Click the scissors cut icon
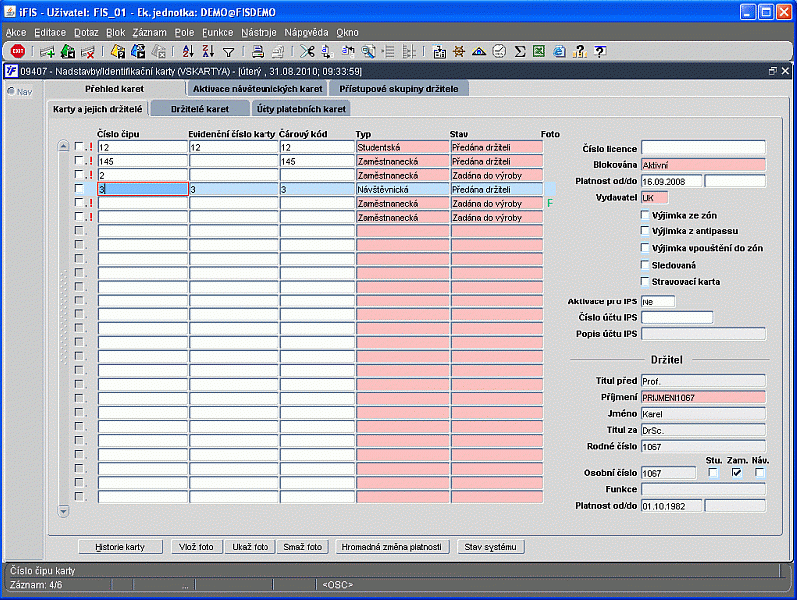This screenshot has height=600, width=797. (307, 51)
